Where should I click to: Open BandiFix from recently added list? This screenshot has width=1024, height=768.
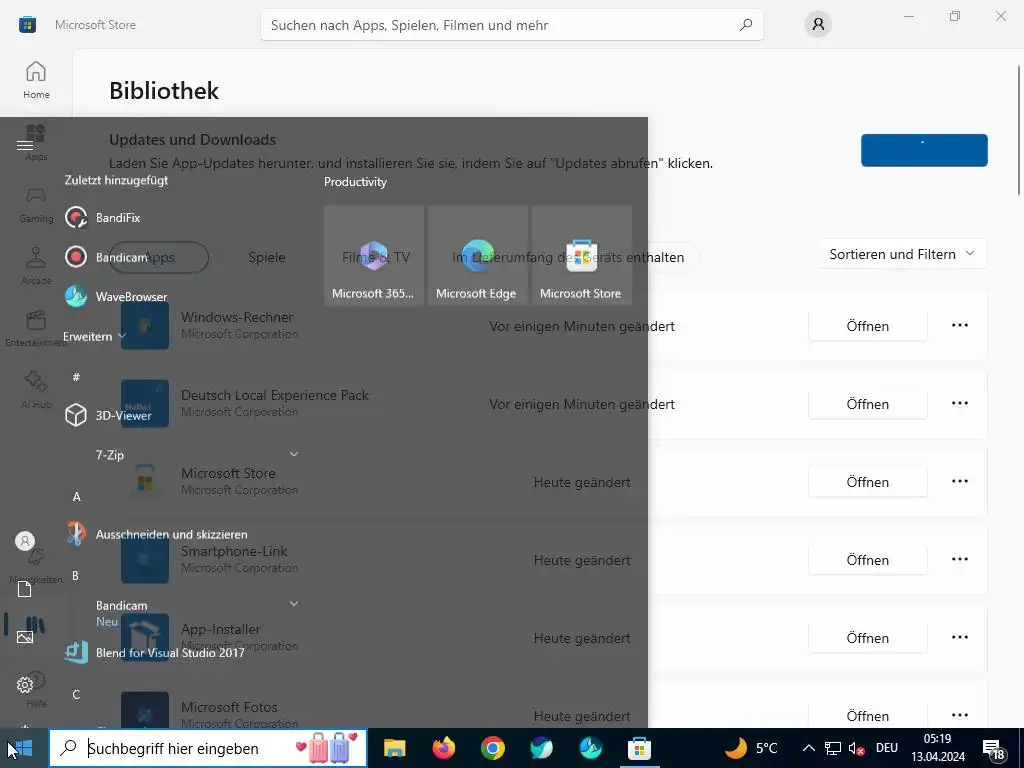pyautogui.click(x=118, y=217)
